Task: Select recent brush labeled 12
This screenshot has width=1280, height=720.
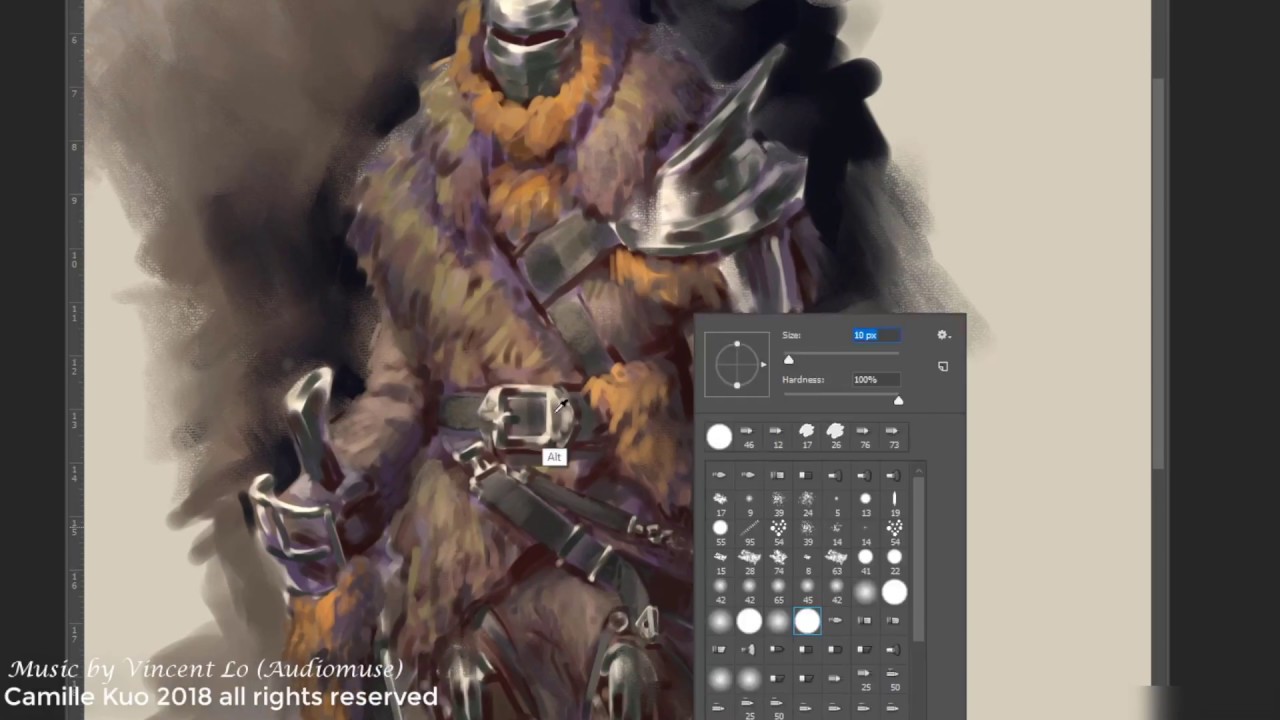Action: [x=777, y=436]
